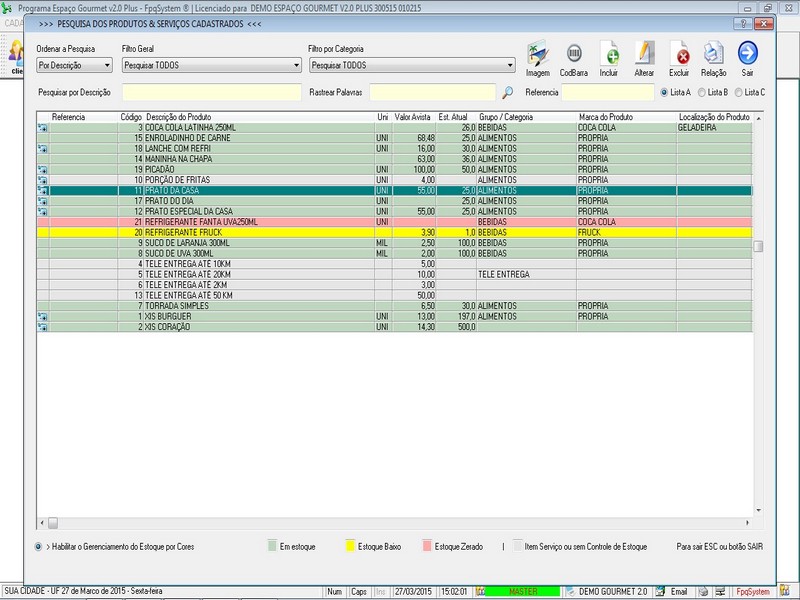Select the Lista B radio button
Screen dimensions: 800x600
click(702, 93)
